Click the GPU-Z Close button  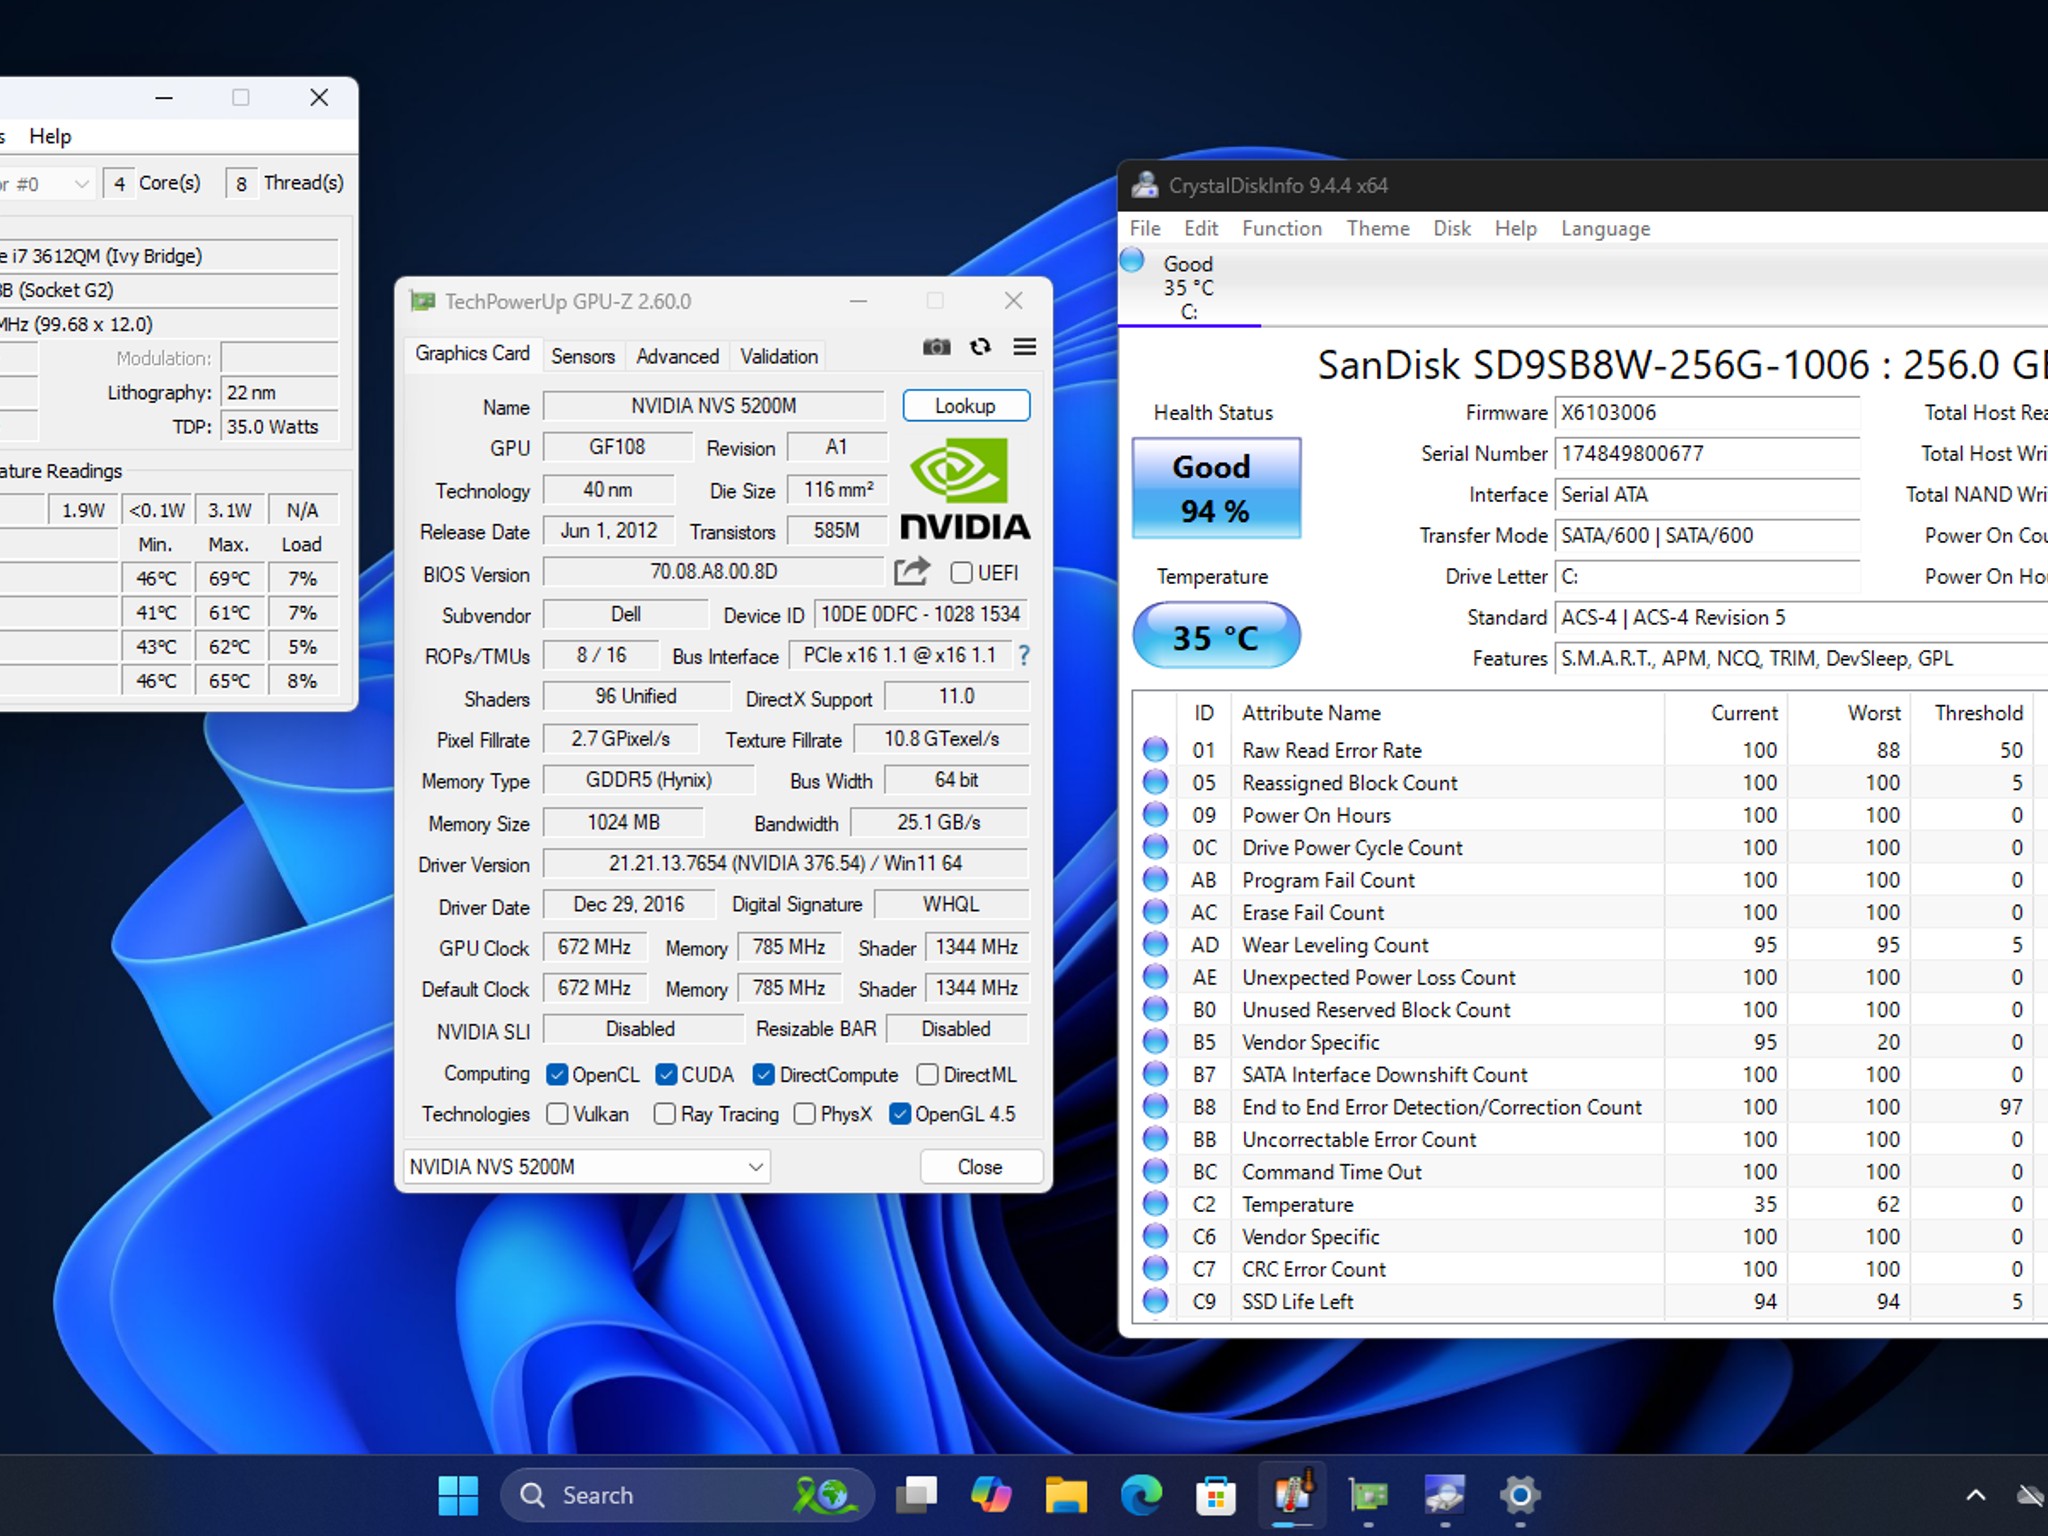click(x=980, y=1166)
